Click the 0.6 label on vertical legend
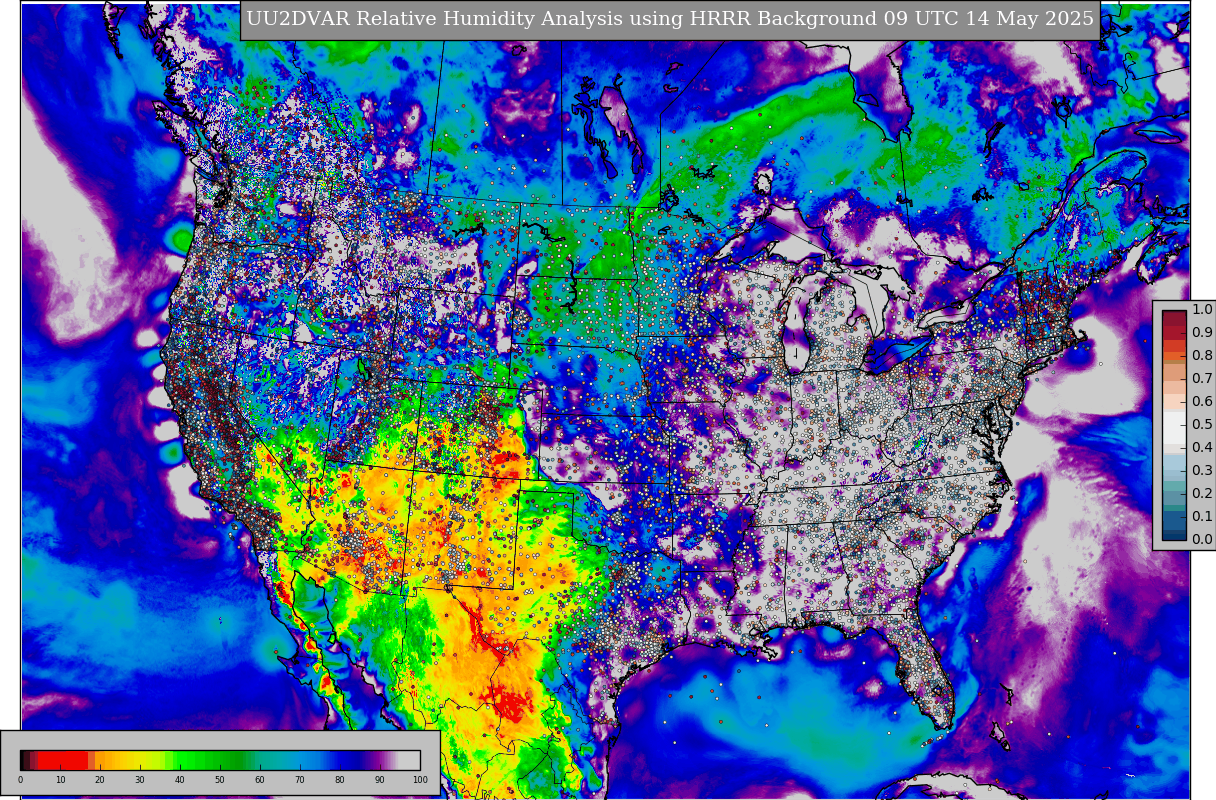1216x800 pixels. point(1202,401)
